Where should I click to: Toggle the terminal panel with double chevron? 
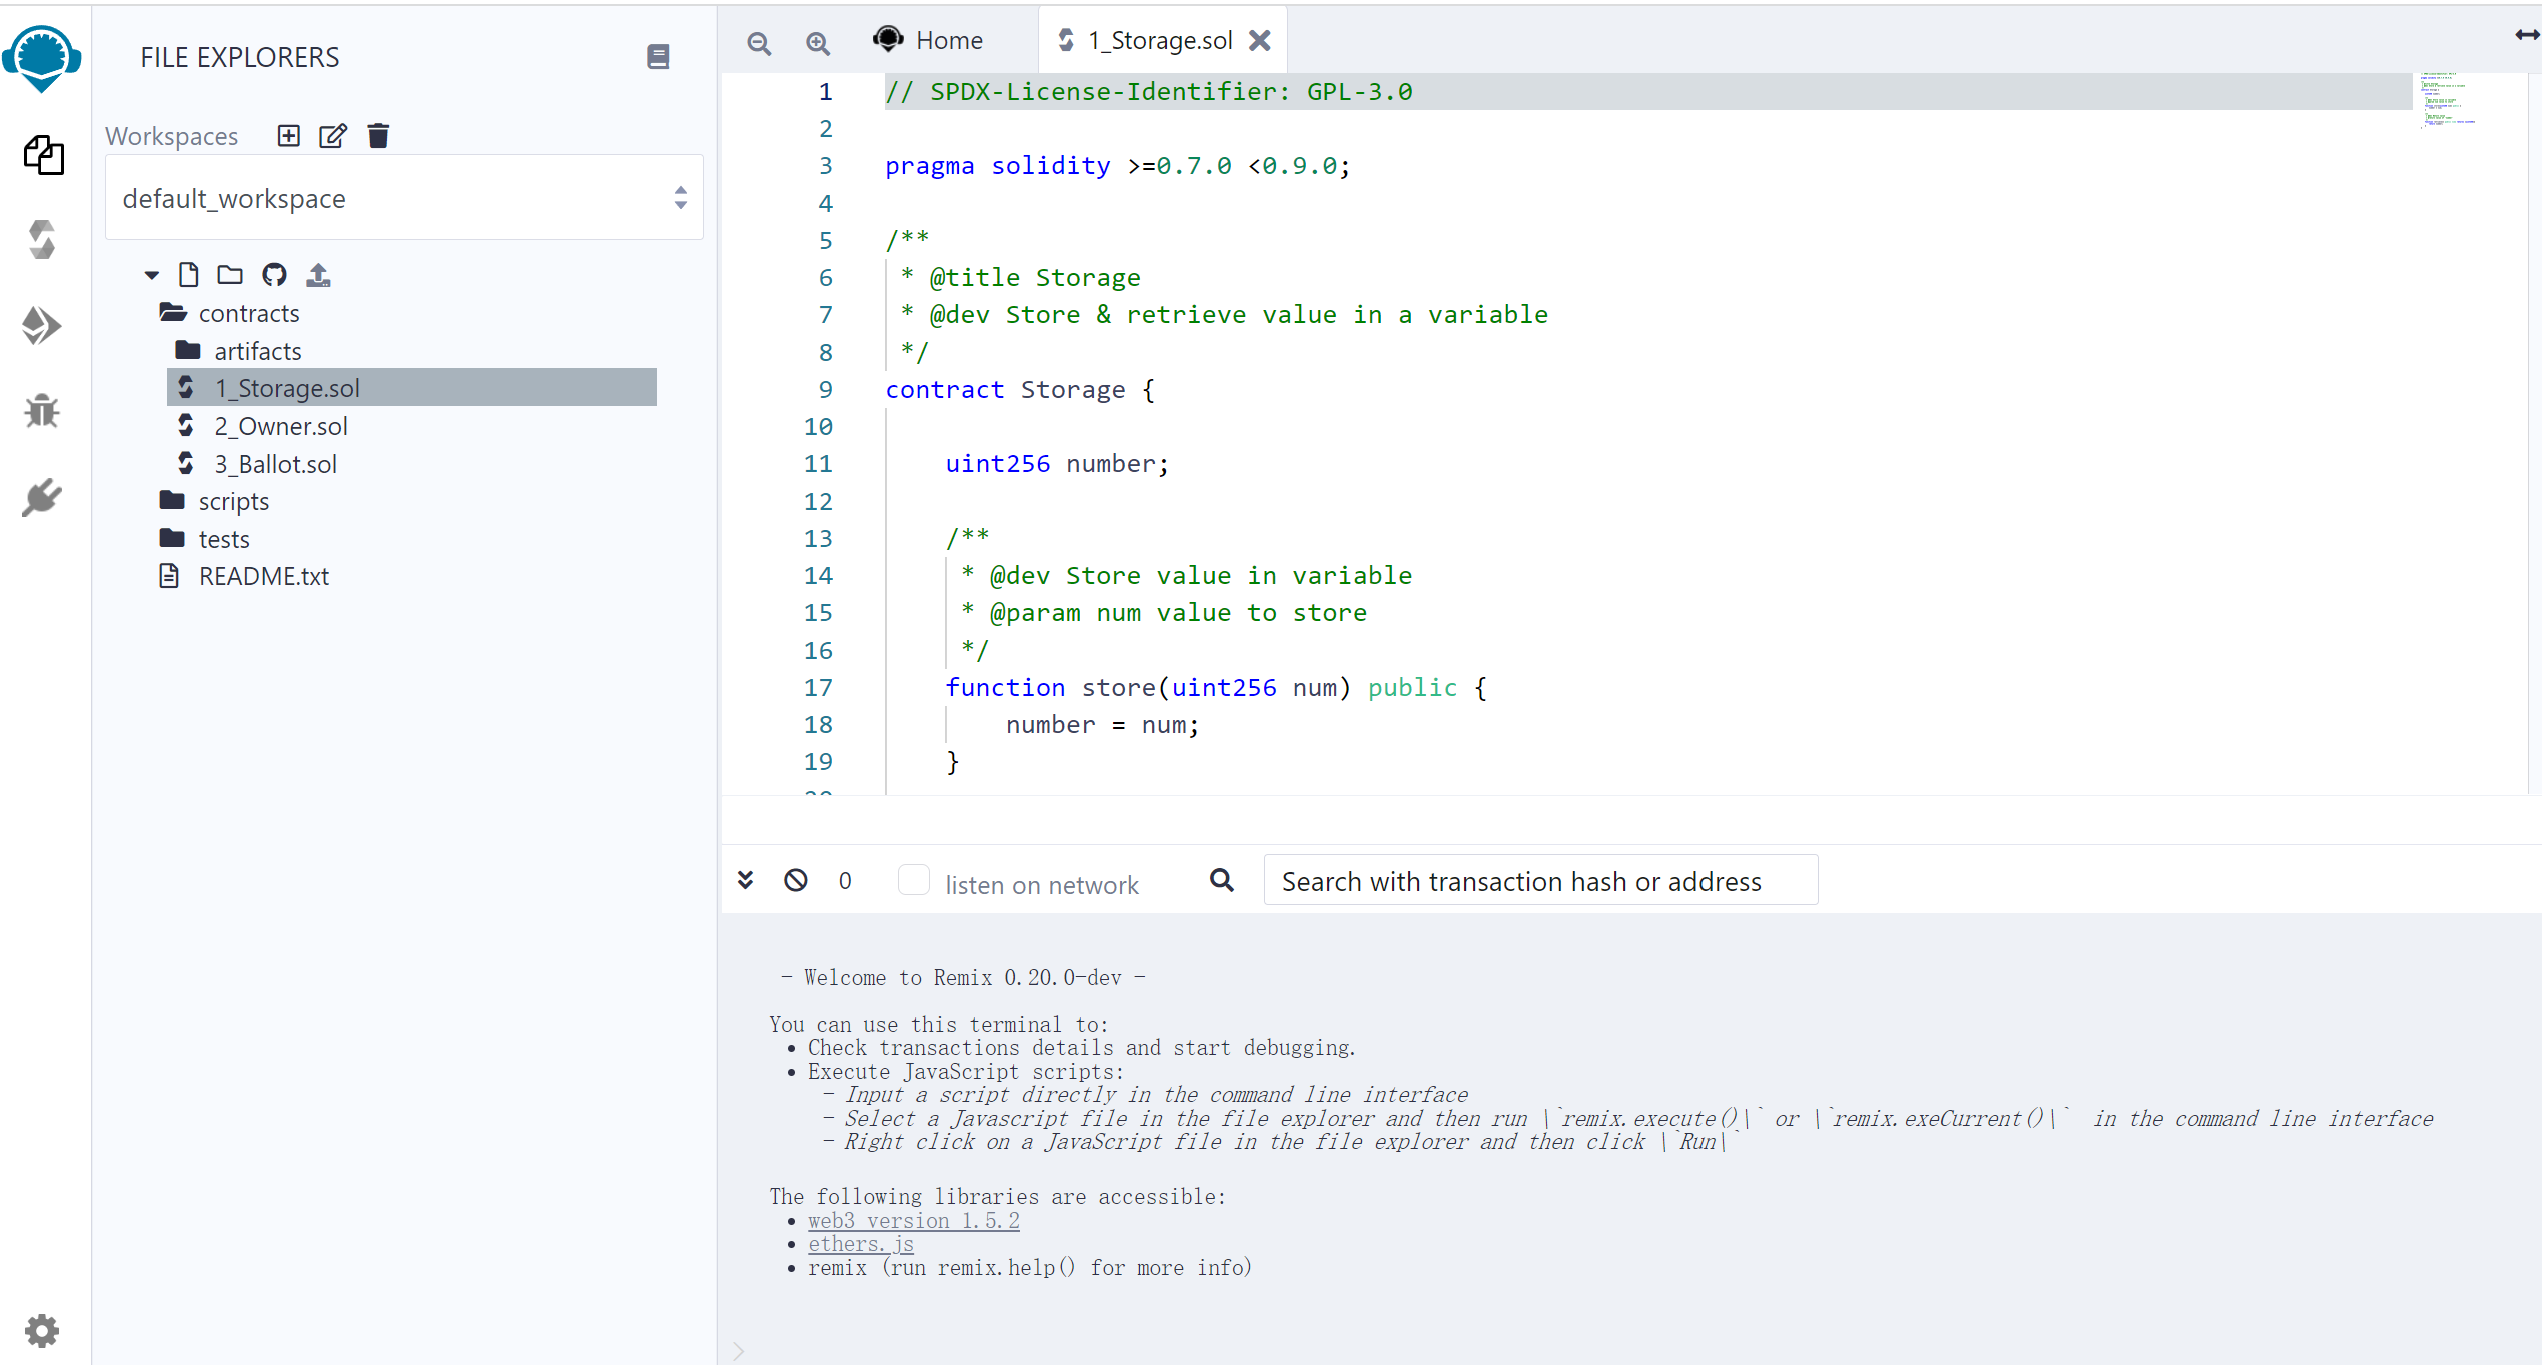746,880
